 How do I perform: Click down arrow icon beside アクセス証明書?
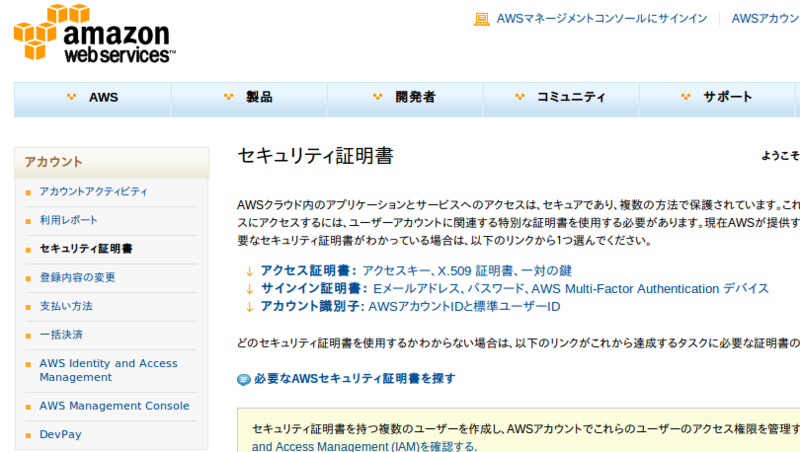click(249, 271)
